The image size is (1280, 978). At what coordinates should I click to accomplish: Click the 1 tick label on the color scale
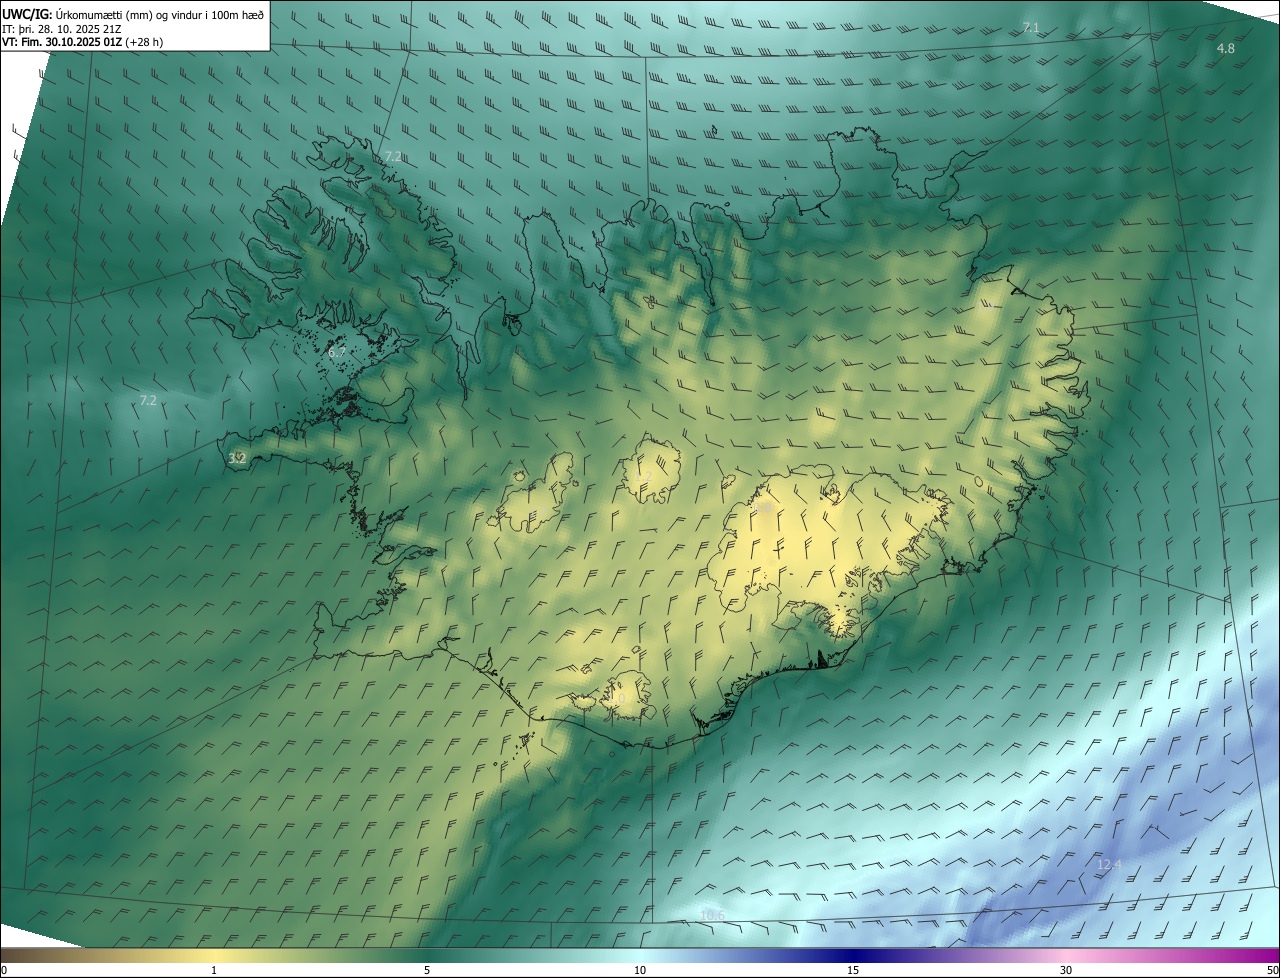pyautogui.click(x=214, y=970)
